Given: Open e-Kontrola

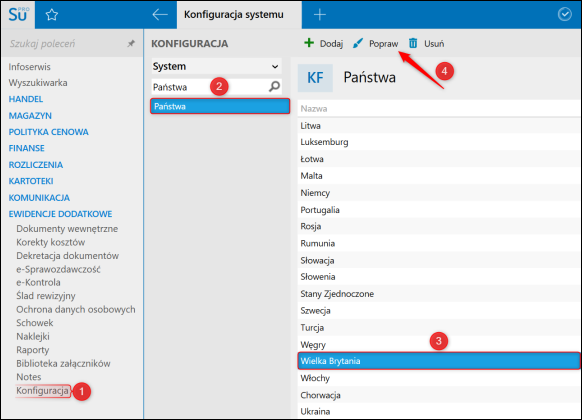Looking at the screenshot, I should point(38,282).
